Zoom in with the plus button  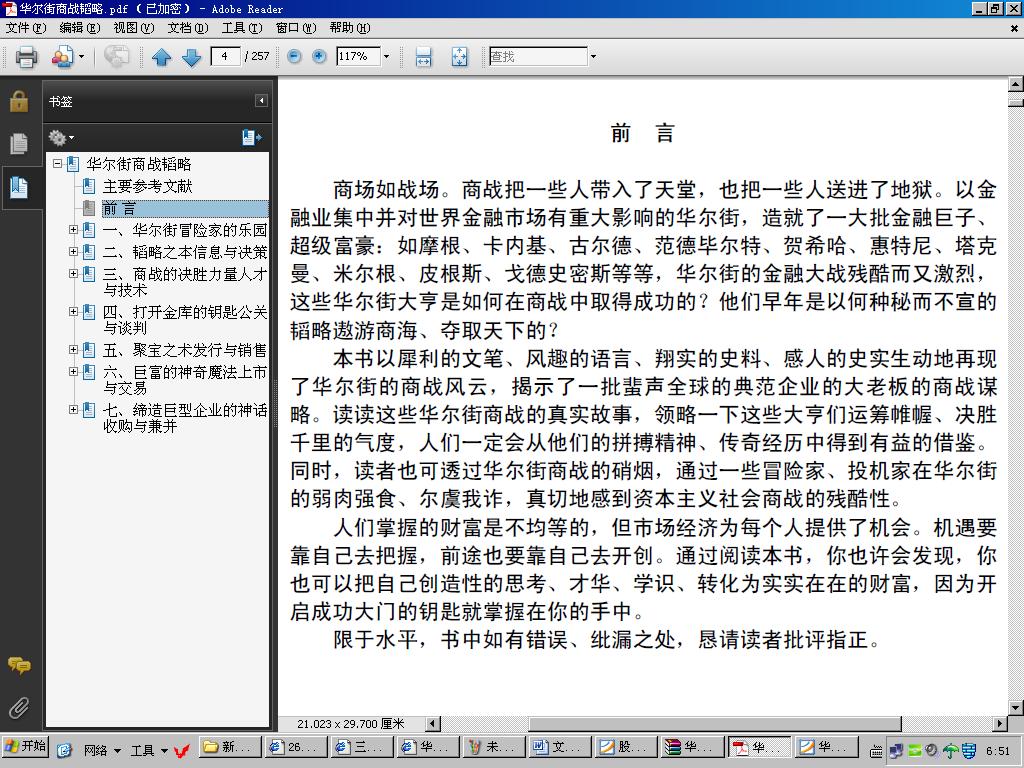[x=319, y=56]
